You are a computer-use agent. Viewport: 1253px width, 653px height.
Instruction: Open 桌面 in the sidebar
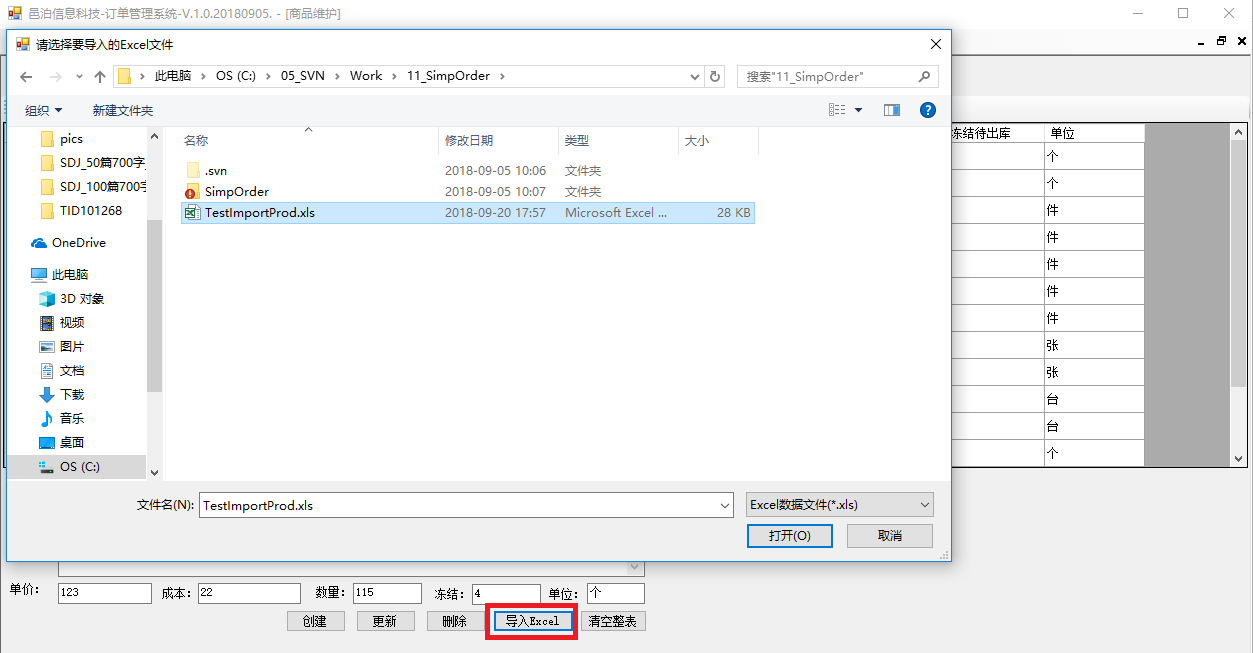pos(71,442)
